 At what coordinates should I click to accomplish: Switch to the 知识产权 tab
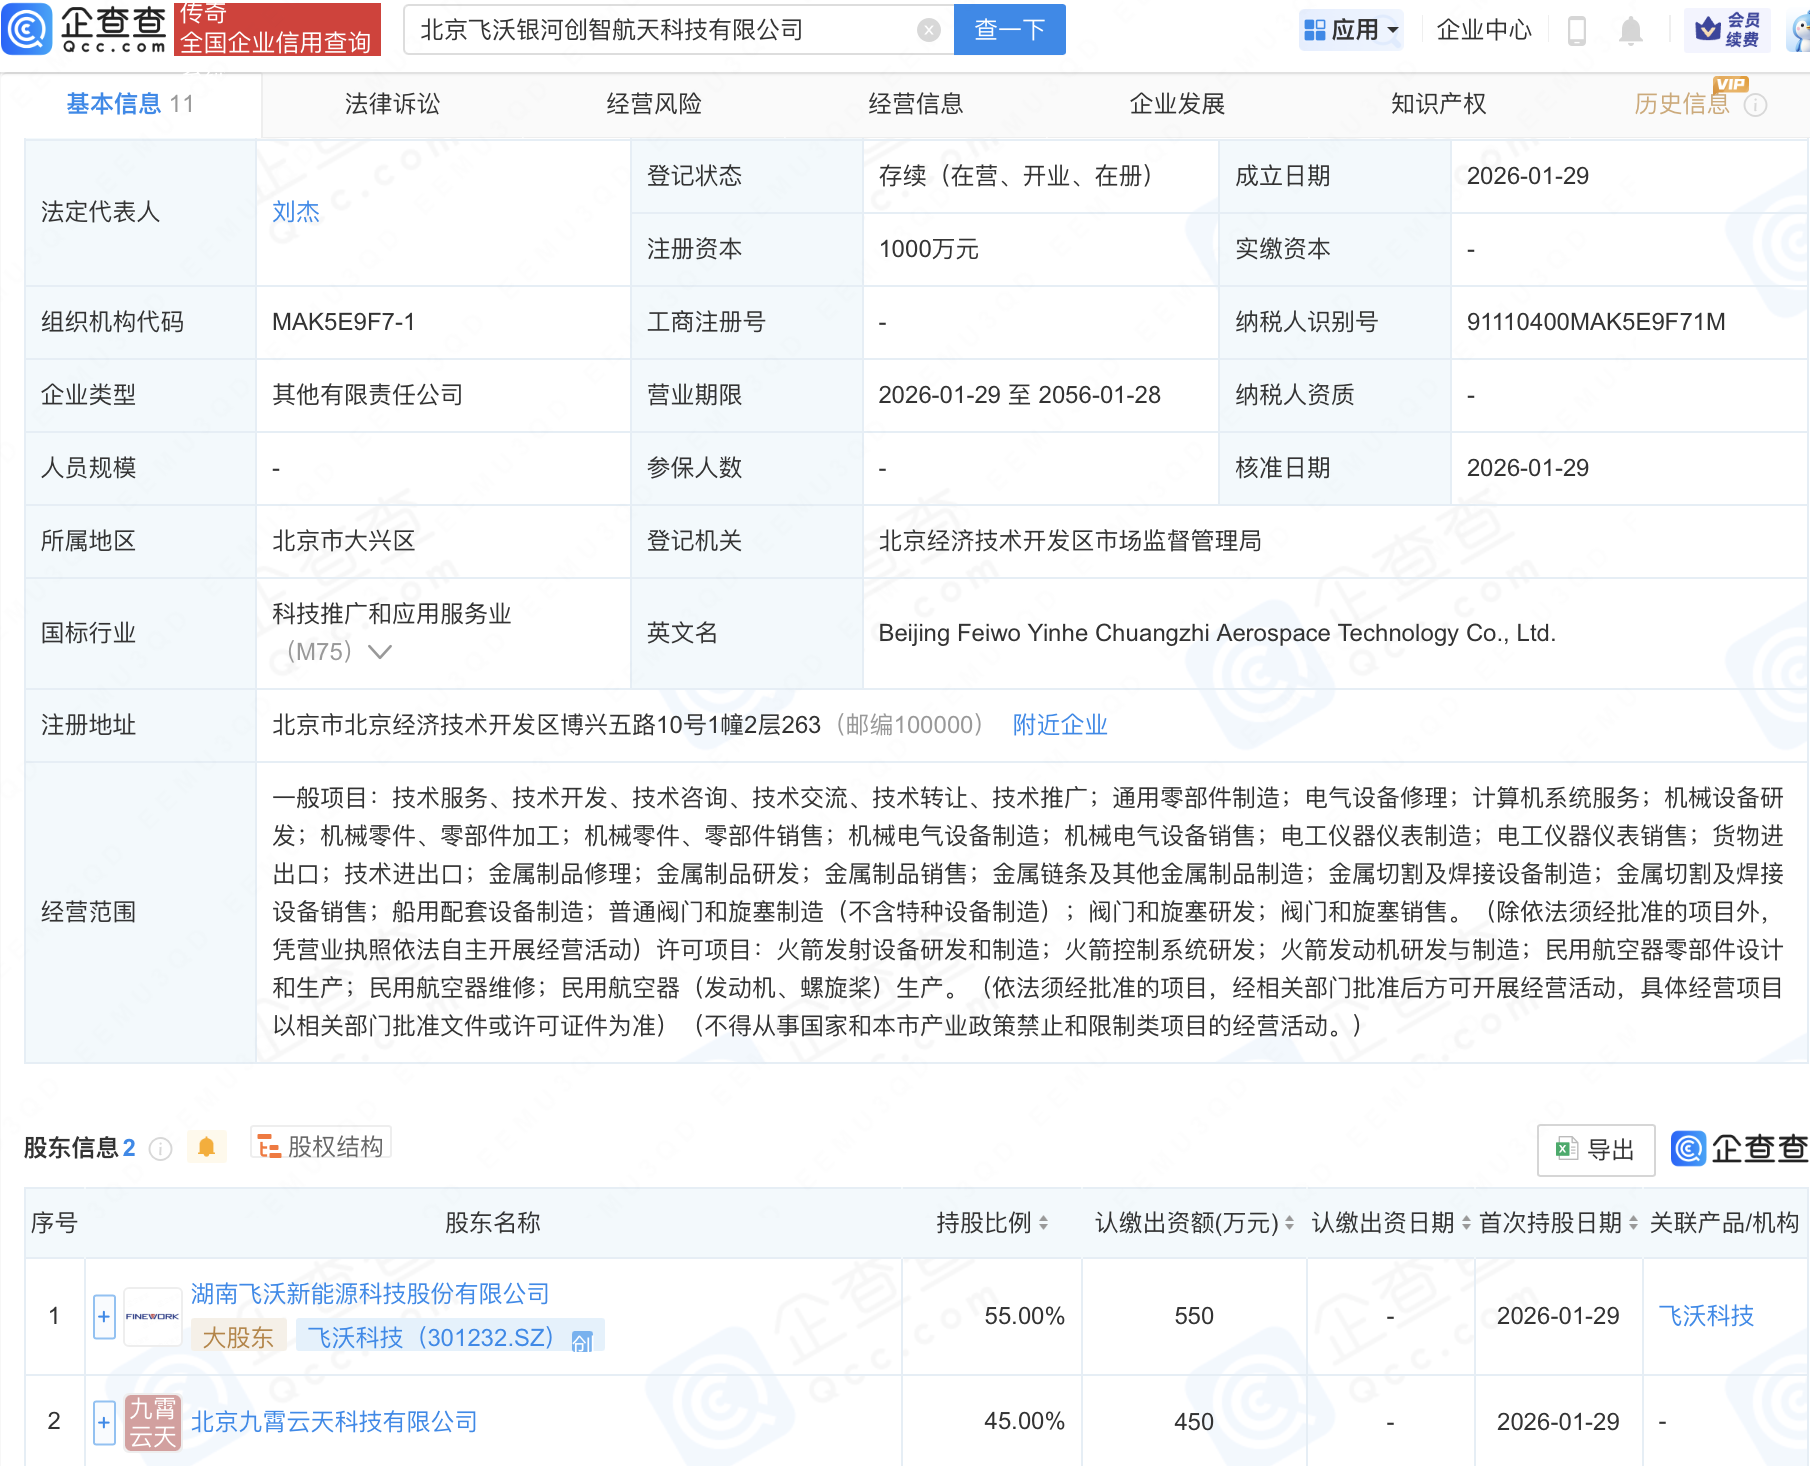tap(1438, 104)
